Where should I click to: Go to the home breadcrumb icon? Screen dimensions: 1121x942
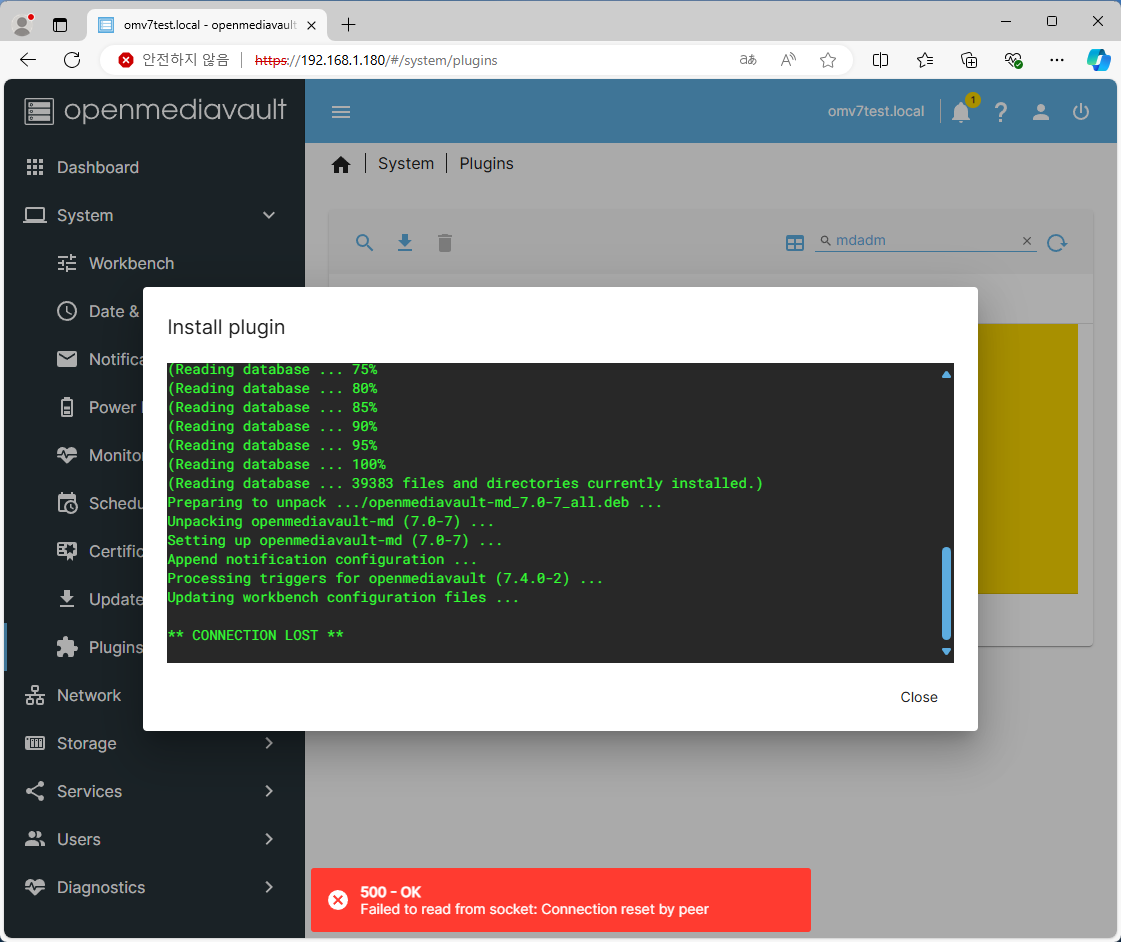click(341, 164)
